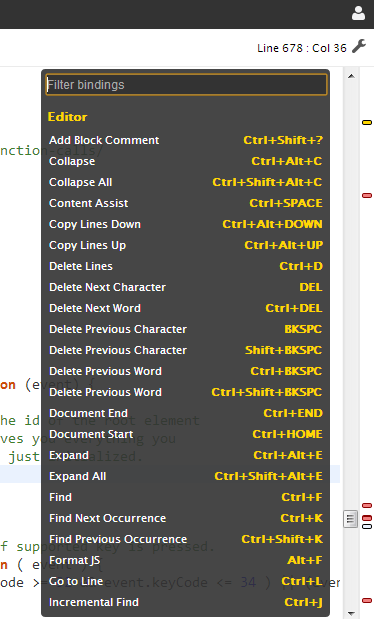Choose Document Start entry
The image size is (374, 619).
tap(186, 434)
